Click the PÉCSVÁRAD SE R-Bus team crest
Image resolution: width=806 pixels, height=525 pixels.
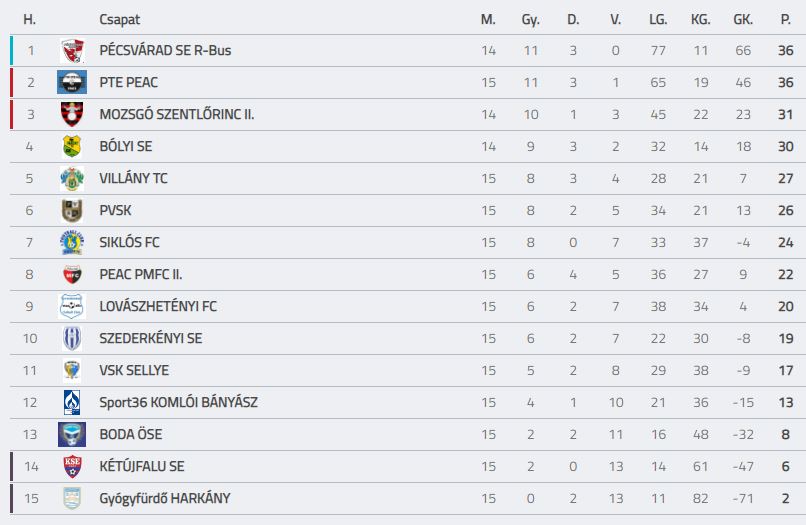72,50
